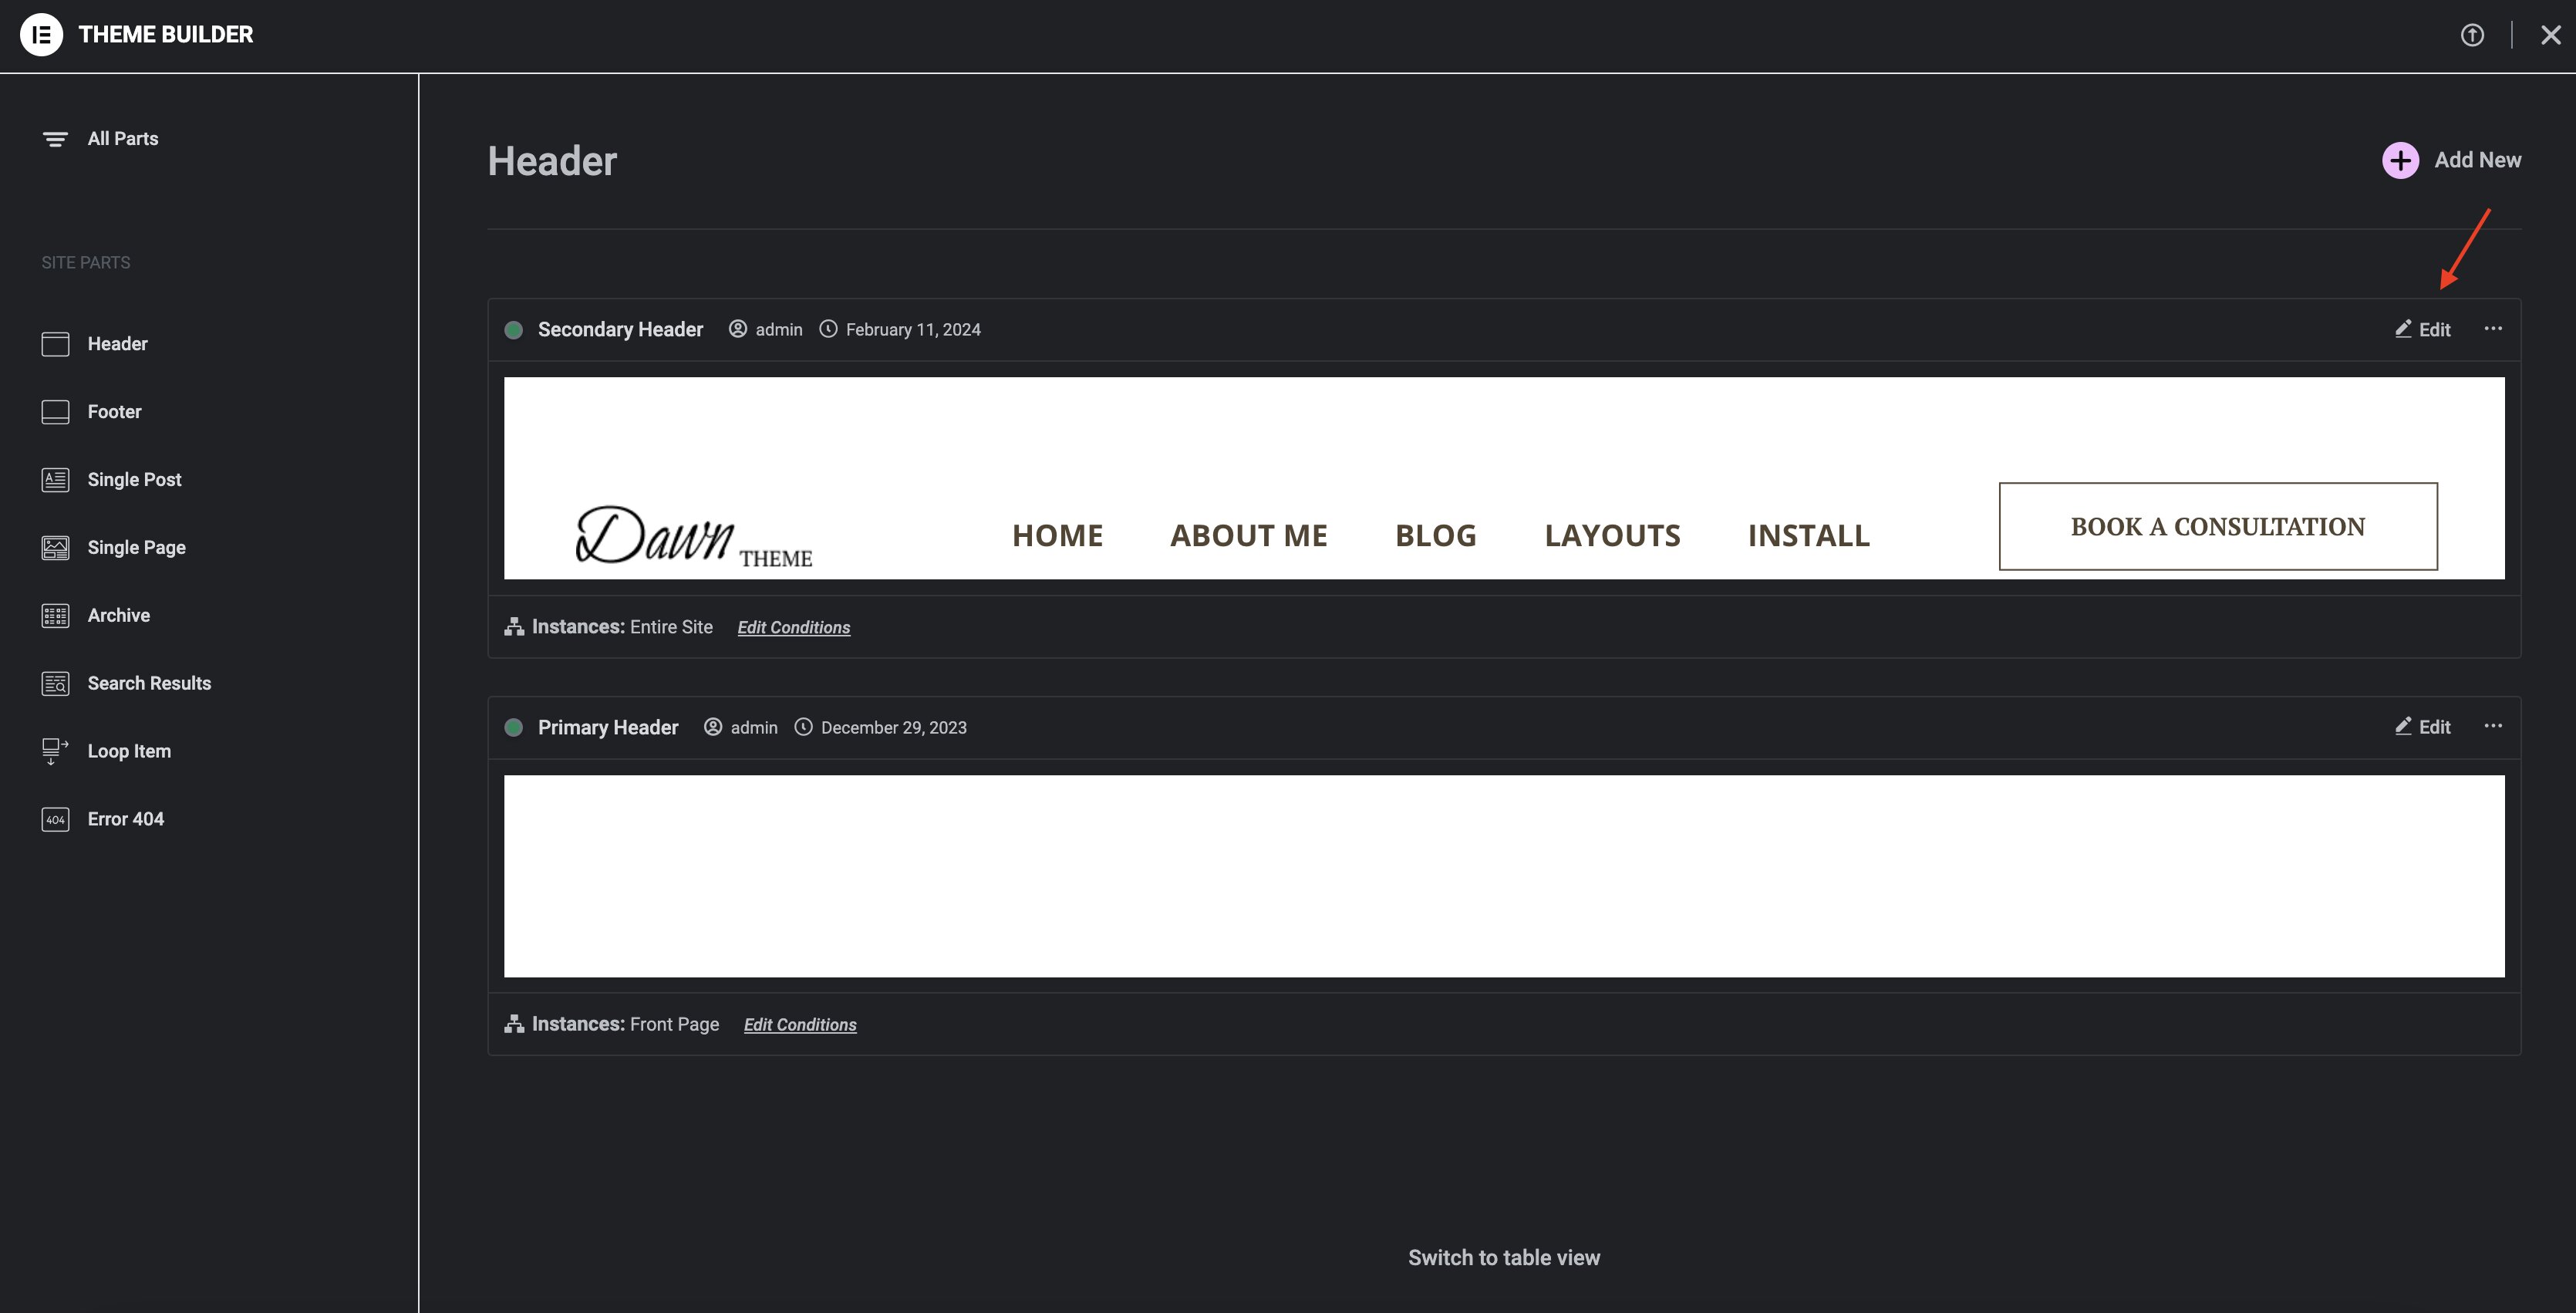Image resolution: width=2576 pixels, height=1313 pixels.
Task: Open the Footer site part
Action: (x=114, y=411)
